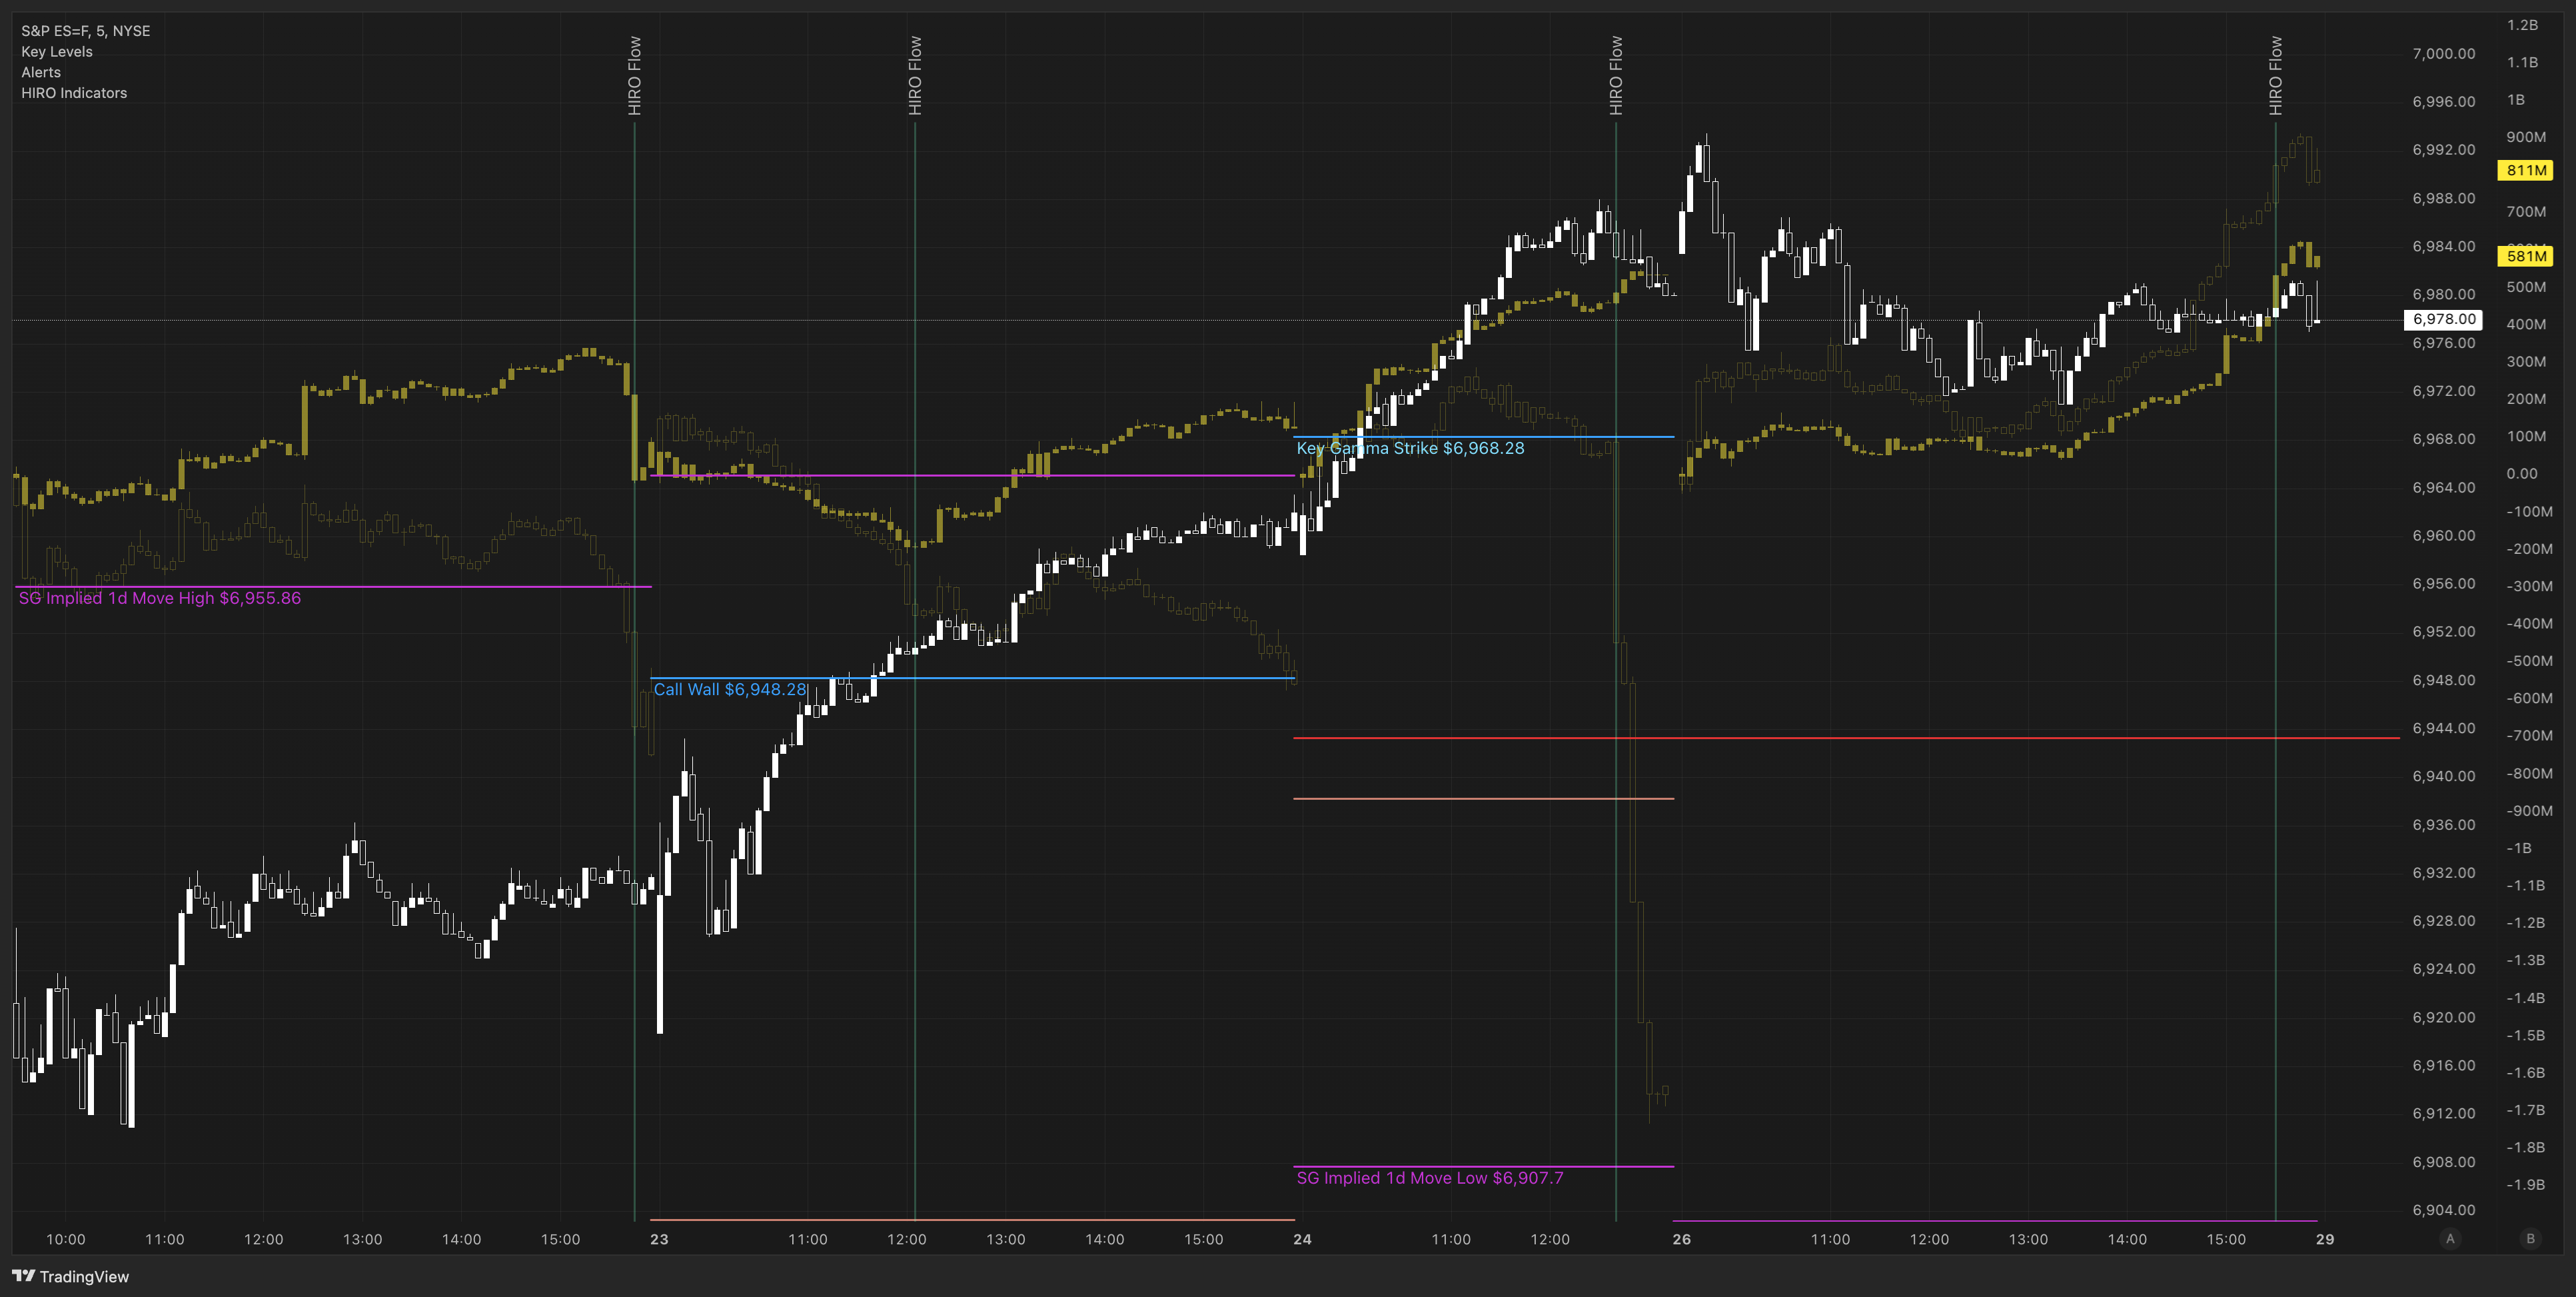Click date 24 on the time axis
The width and height of the screenshot is (2576, 1297).
1302,1239
